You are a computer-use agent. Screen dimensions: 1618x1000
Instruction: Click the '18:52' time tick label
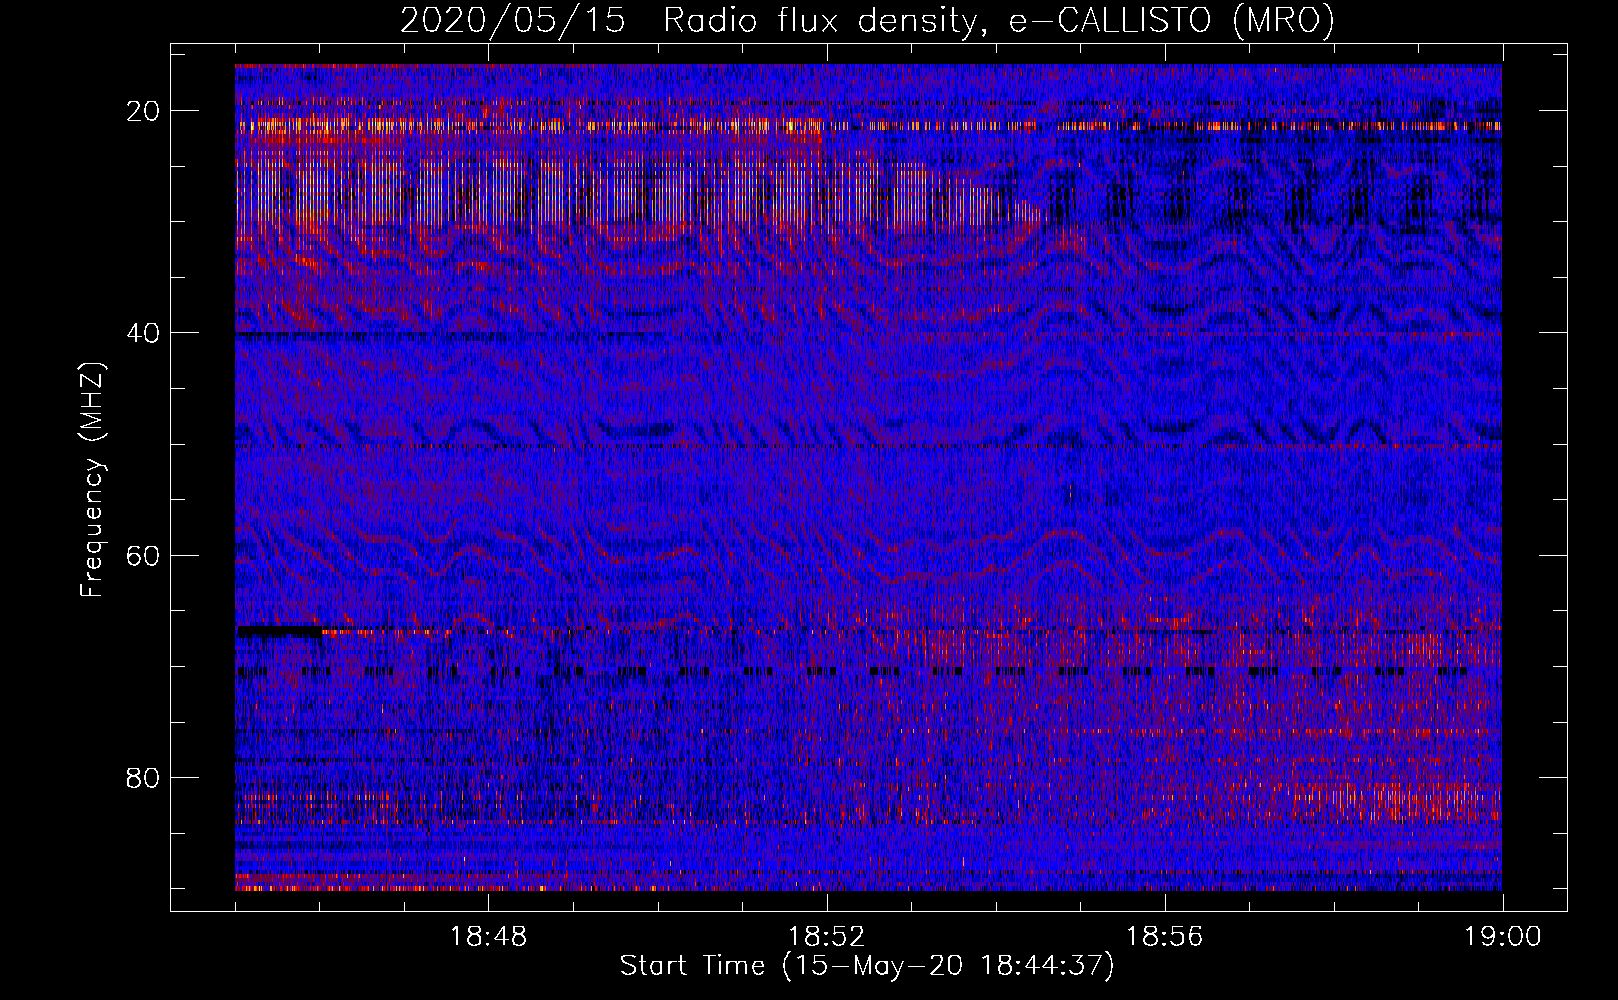point(826,937)
